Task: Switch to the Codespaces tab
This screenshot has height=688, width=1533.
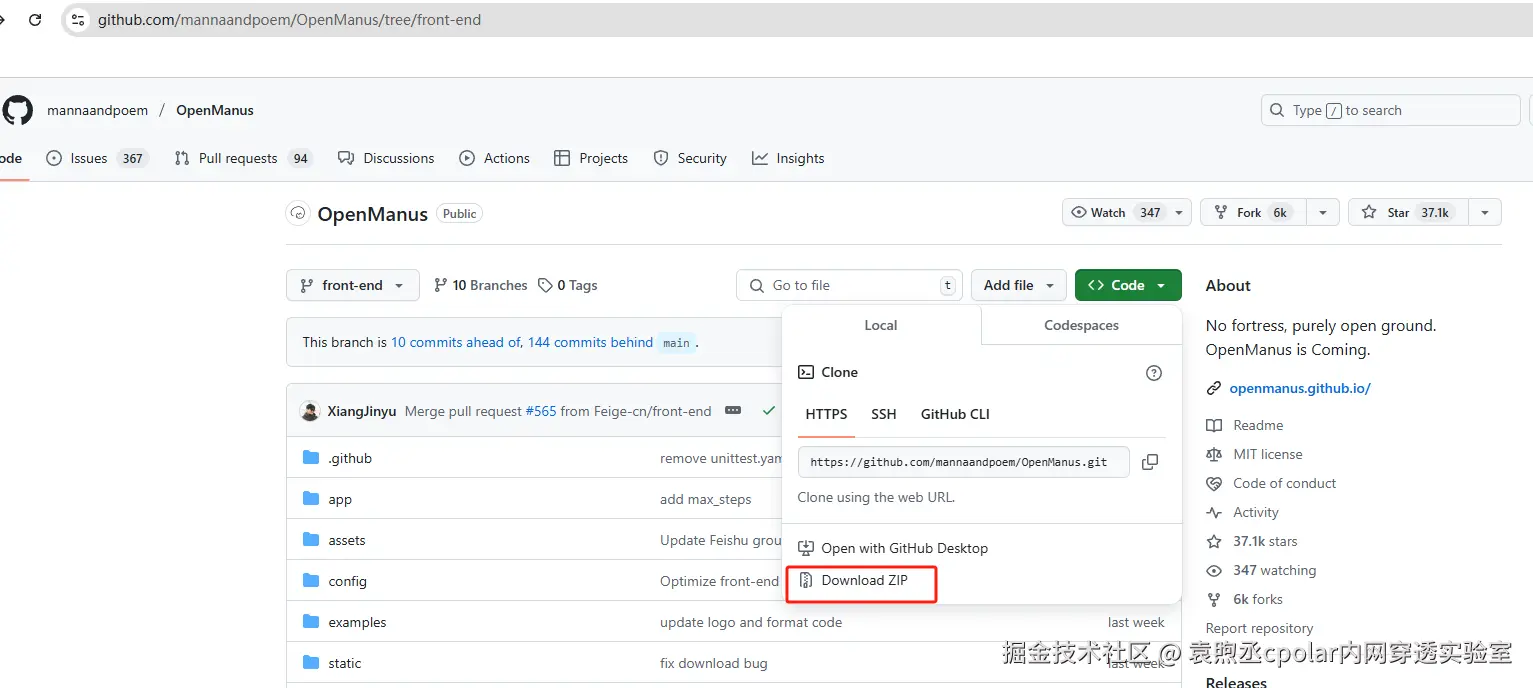Action: click(x=1081, y=325)
